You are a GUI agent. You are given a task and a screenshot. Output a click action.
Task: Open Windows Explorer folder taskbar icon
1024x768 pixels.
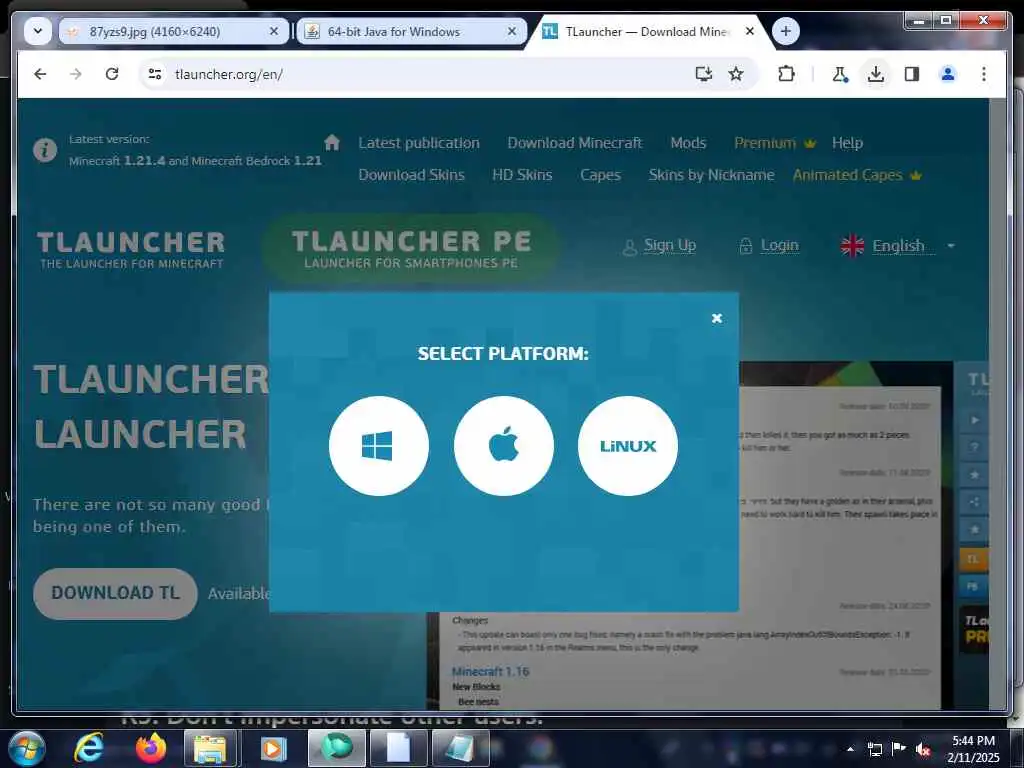(212, 748)
